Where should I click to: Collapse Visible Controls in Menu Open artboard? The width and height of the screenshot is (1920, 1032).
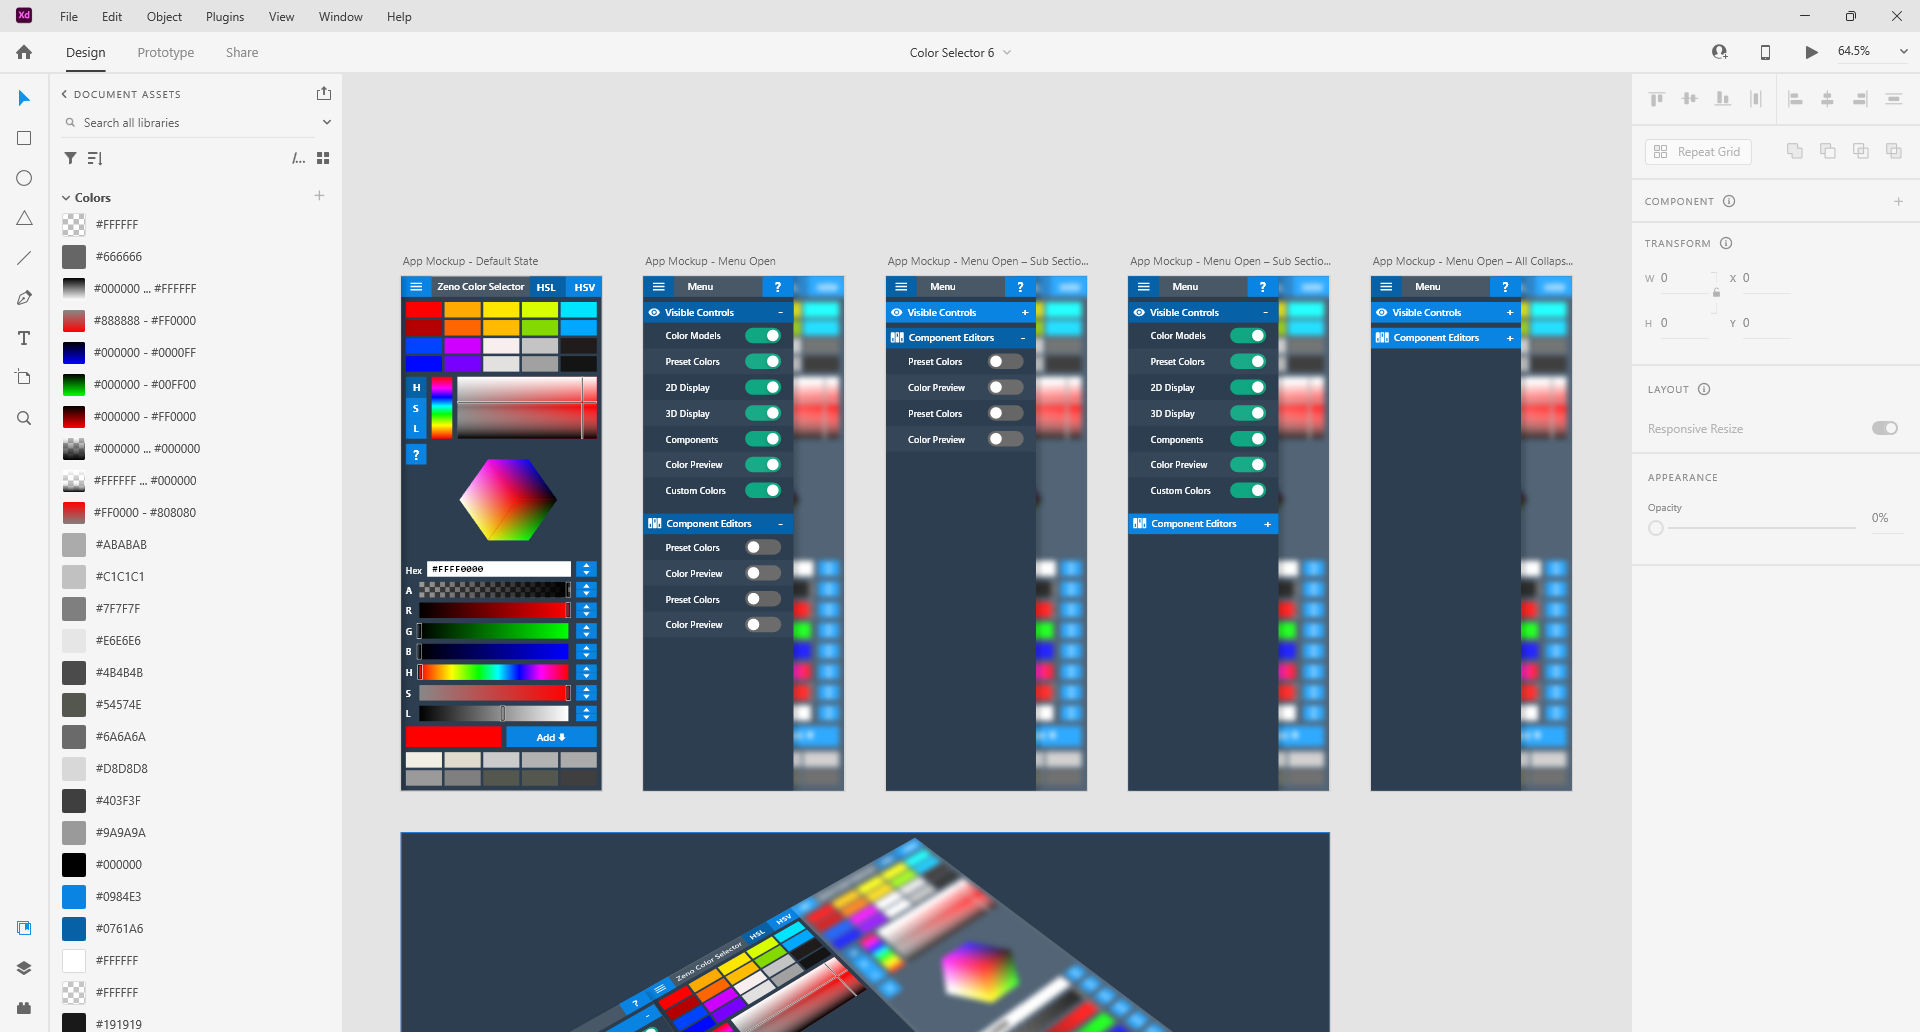[x=781, y=312]
